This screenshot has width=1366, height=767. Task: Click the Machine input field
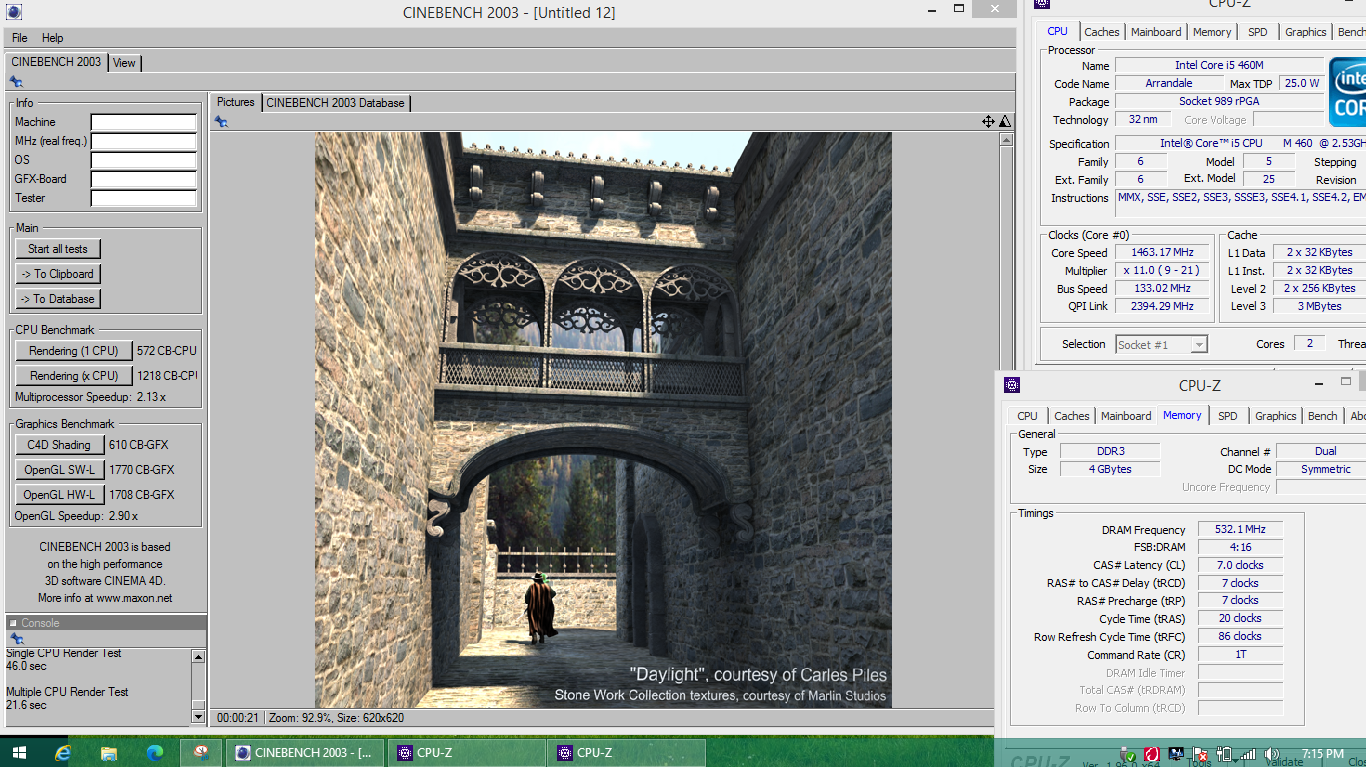coord(144,122)
